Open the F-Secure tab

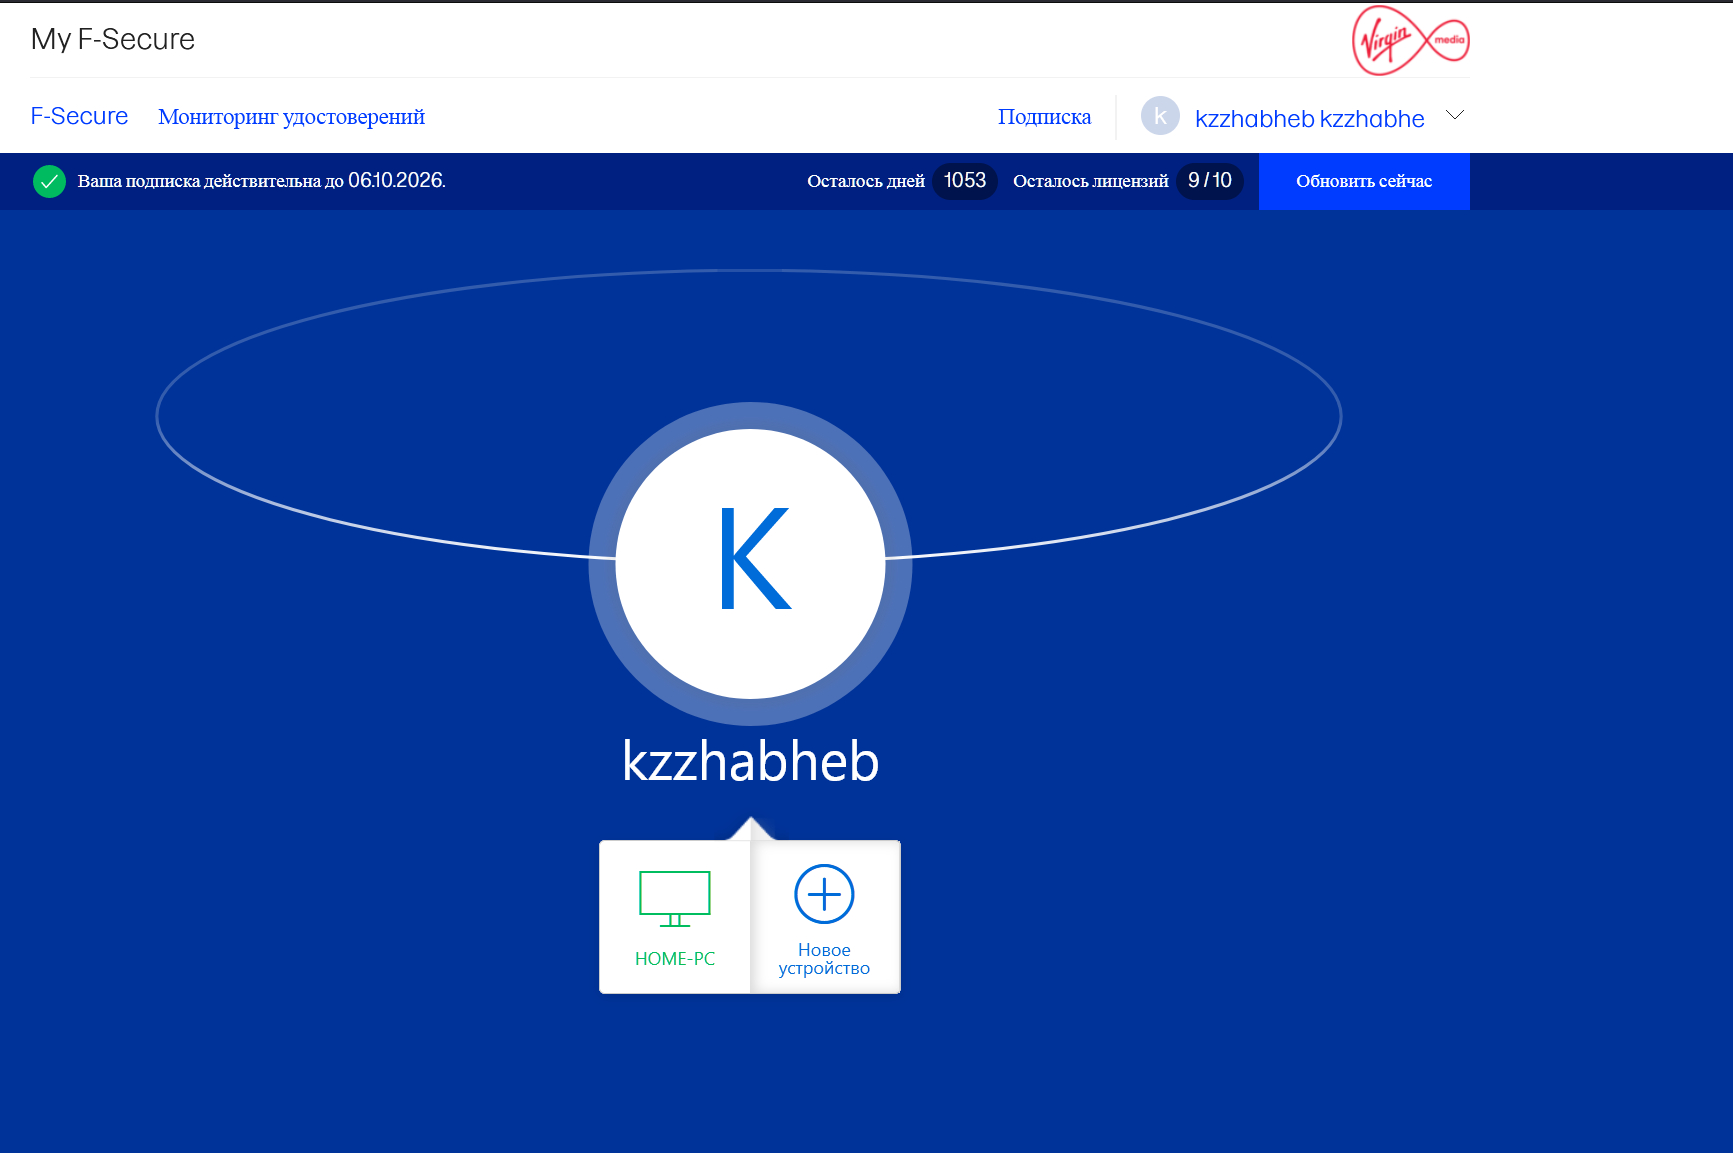coord(79,116)
